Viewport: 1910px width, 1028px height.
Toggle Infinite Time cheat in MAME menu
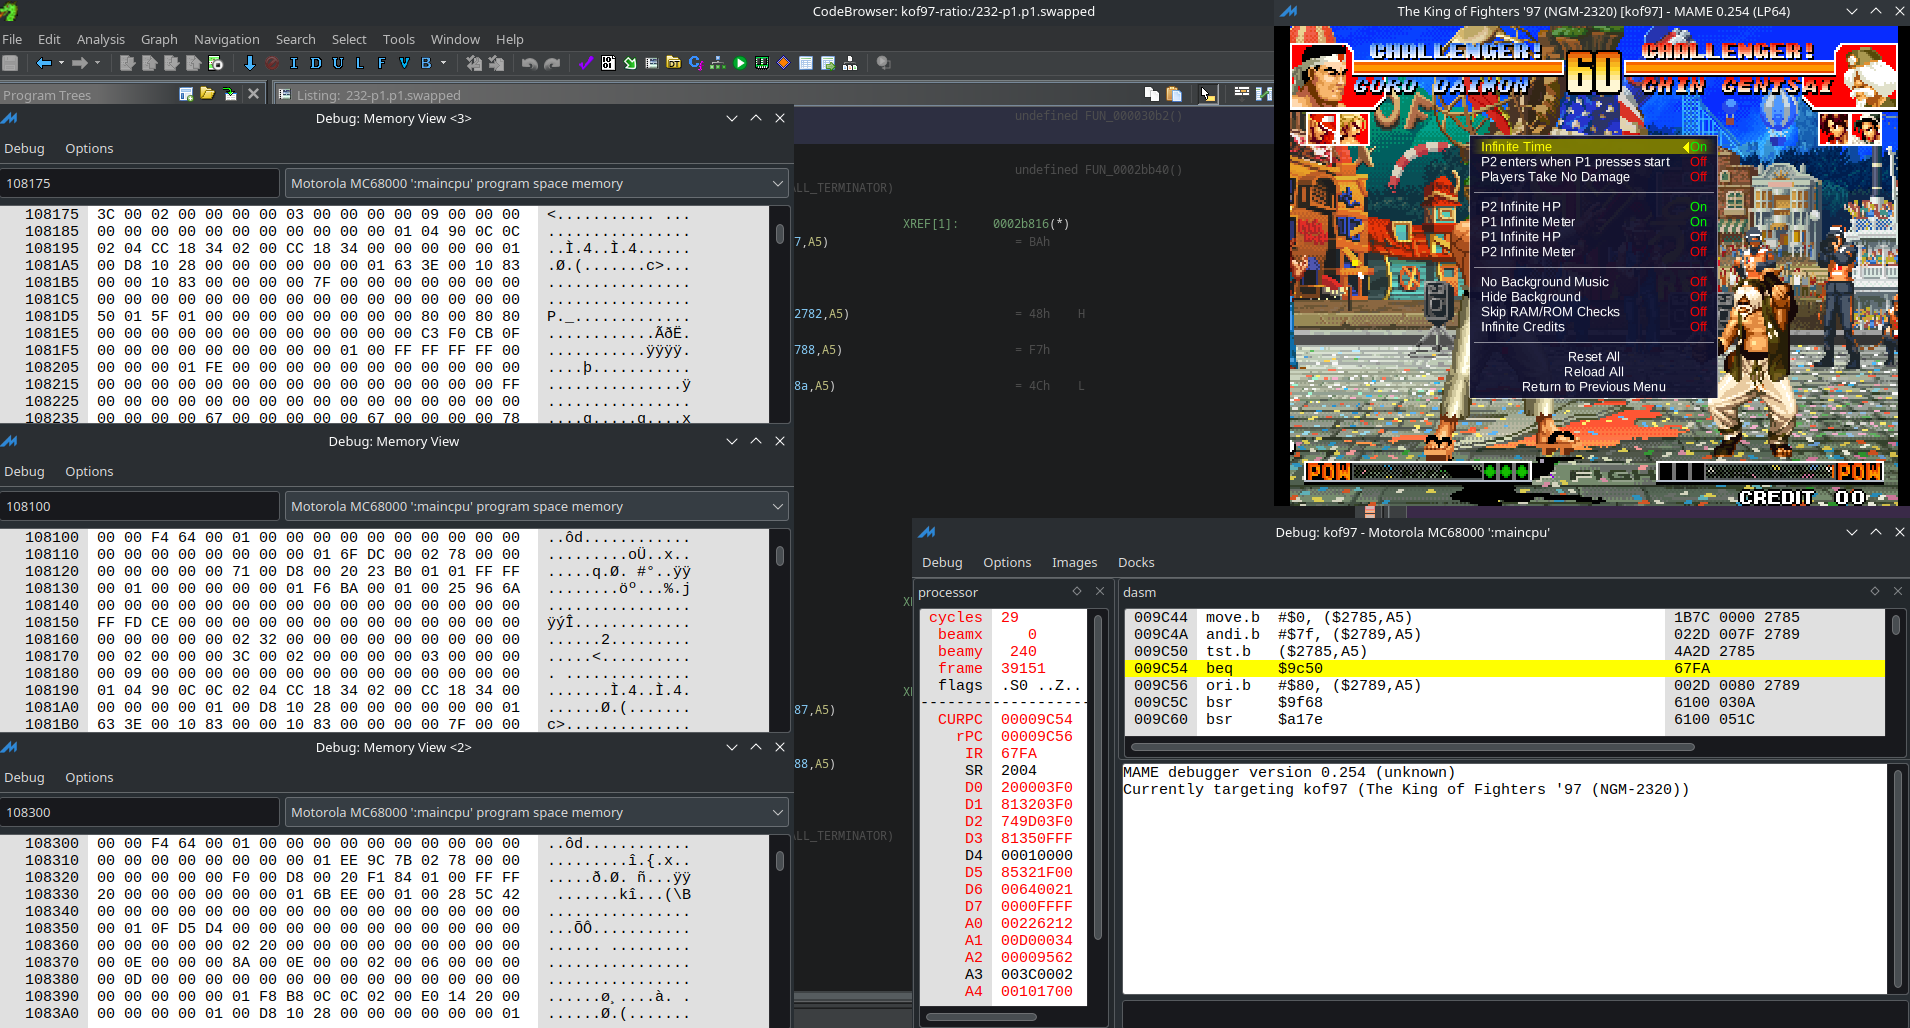click(1593, 147)
